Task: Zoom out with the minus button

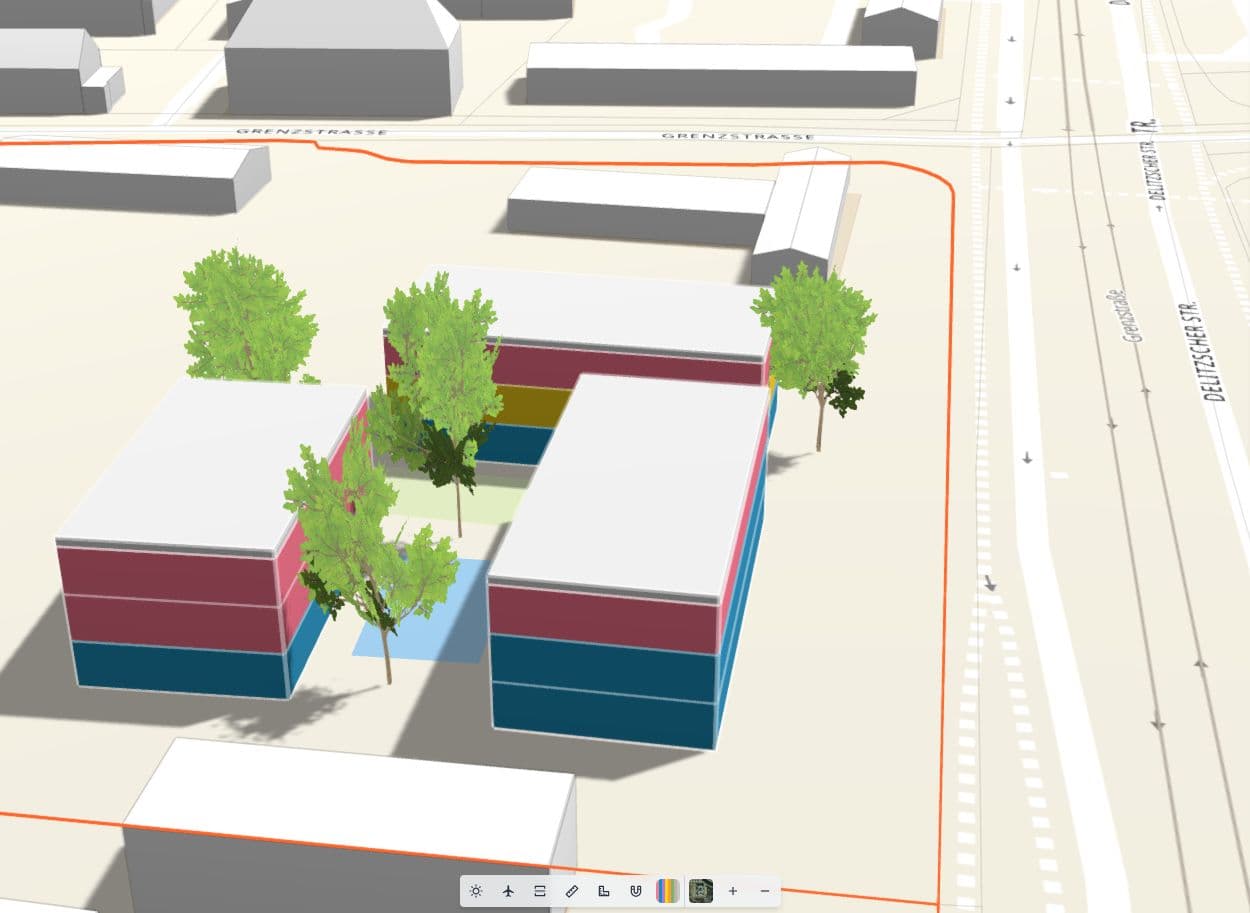Action: tap(764, 889)
